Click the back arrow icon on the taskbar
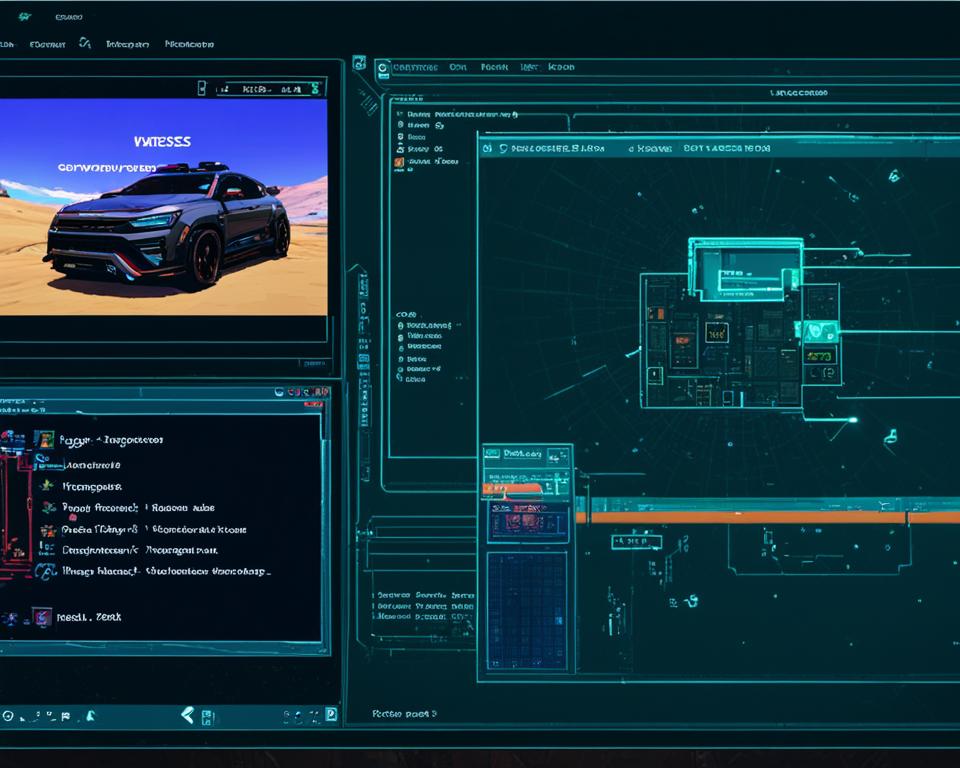 [x=186, y=714]
